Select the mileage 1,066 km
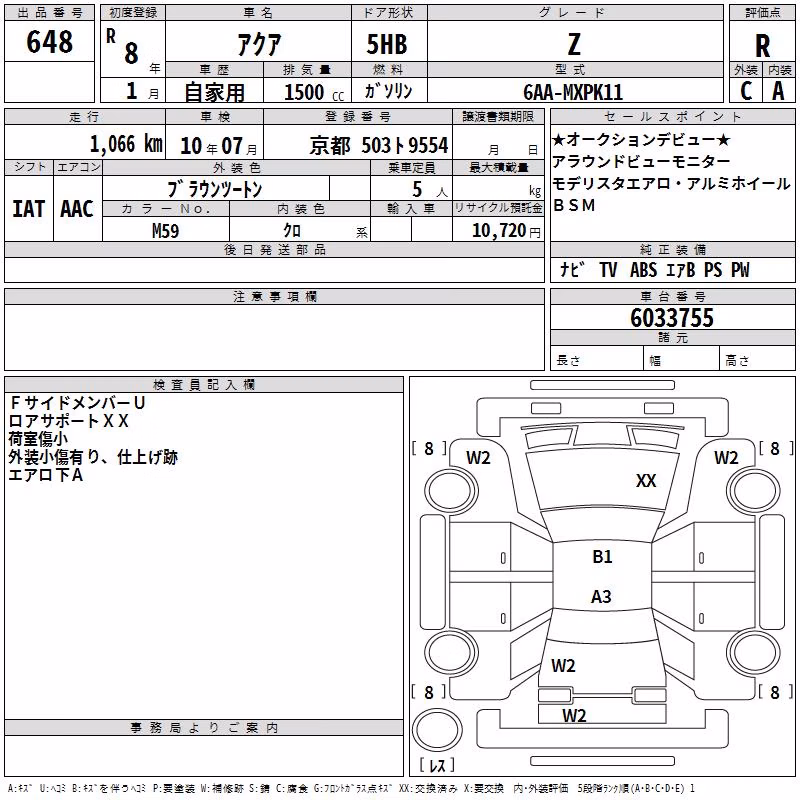 click(126, 144)
